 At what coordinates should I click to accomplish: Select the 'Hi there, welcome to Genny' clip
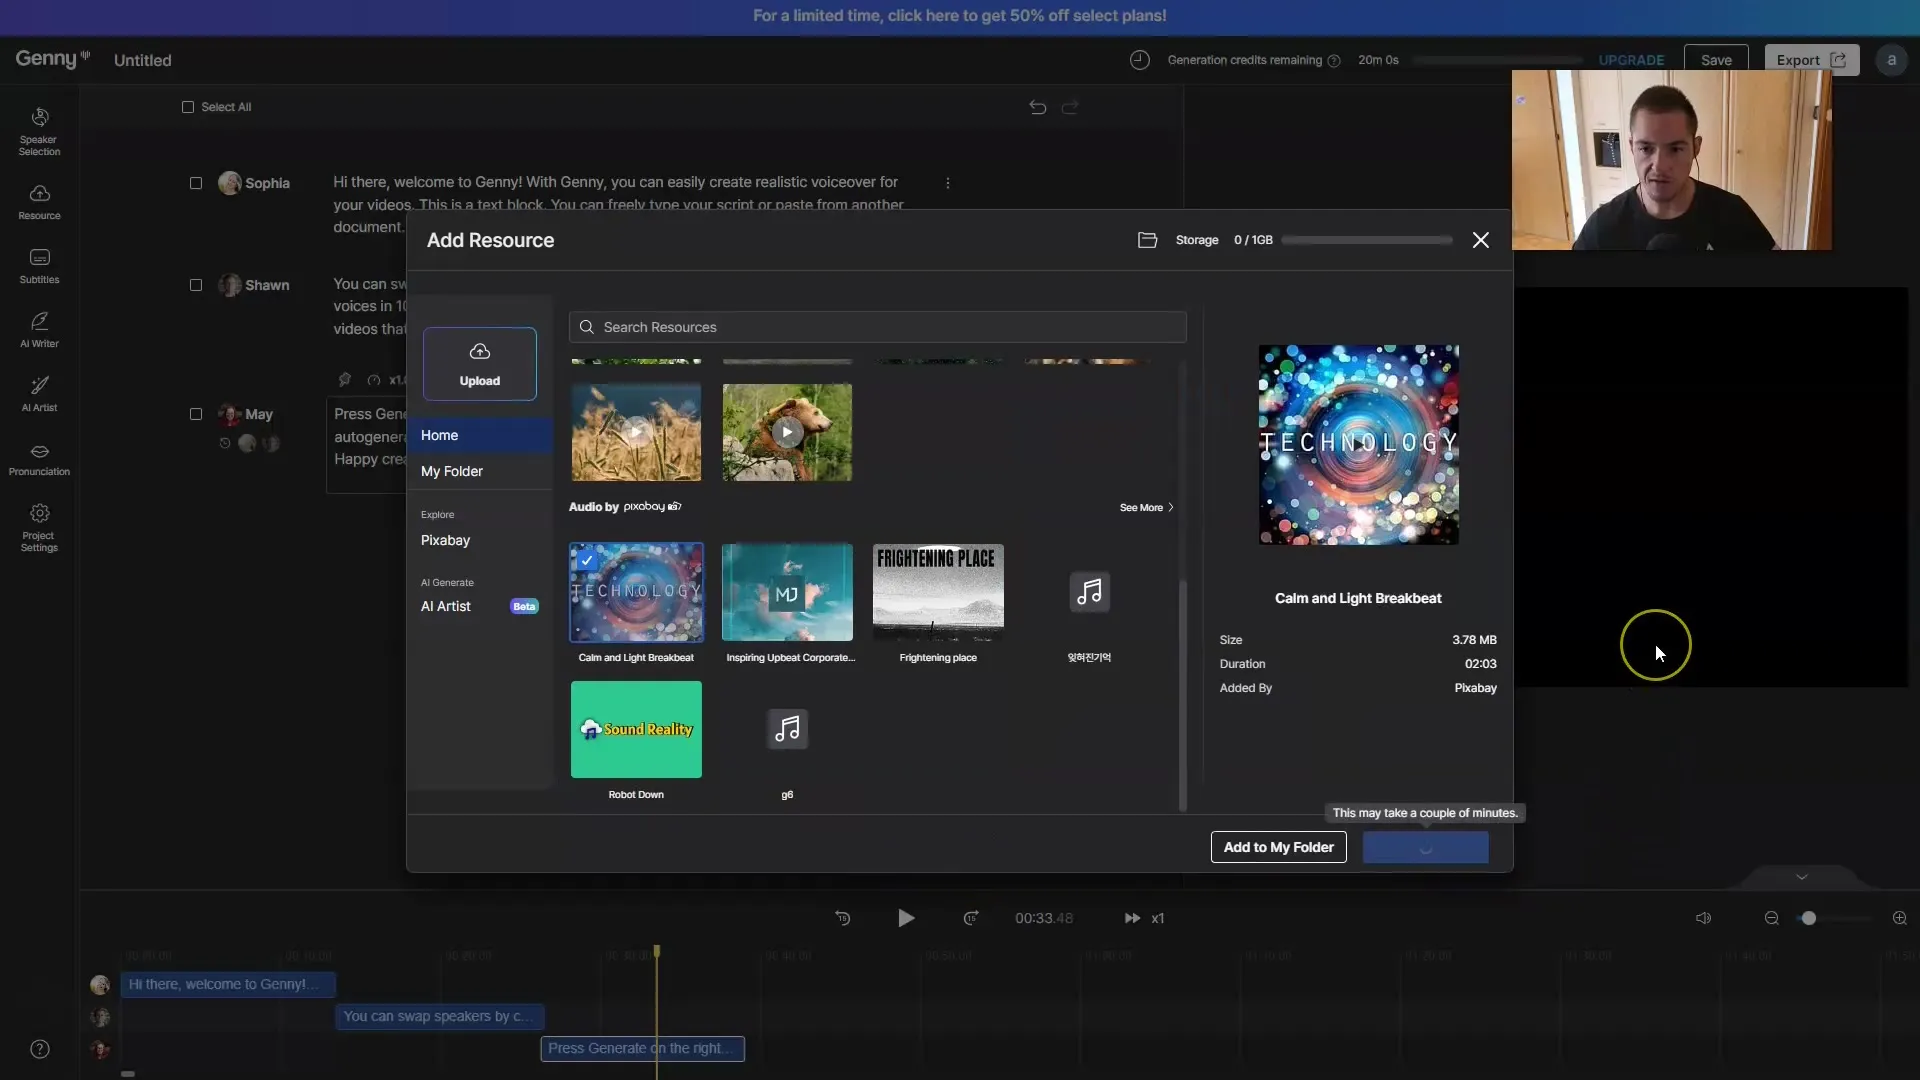tap(228, 984)
